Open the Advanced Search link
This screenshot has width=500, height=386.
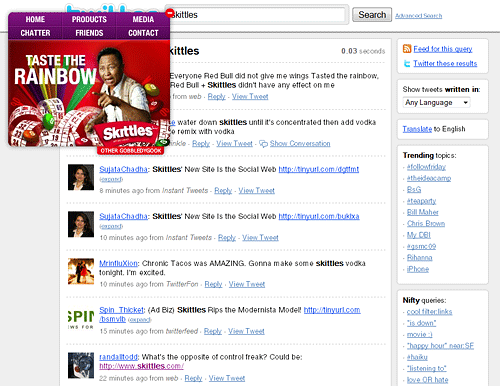coord(419,16)
